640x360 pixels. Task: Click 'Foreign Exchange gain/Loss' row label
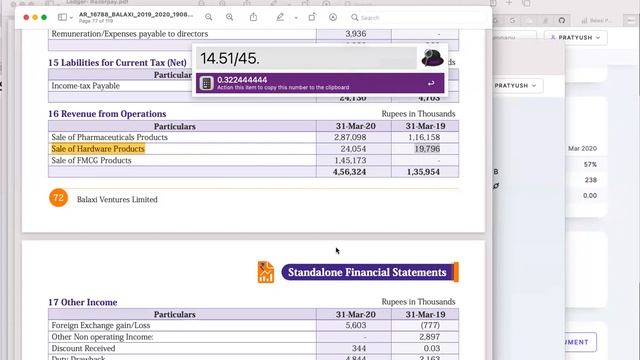[100, 325]
